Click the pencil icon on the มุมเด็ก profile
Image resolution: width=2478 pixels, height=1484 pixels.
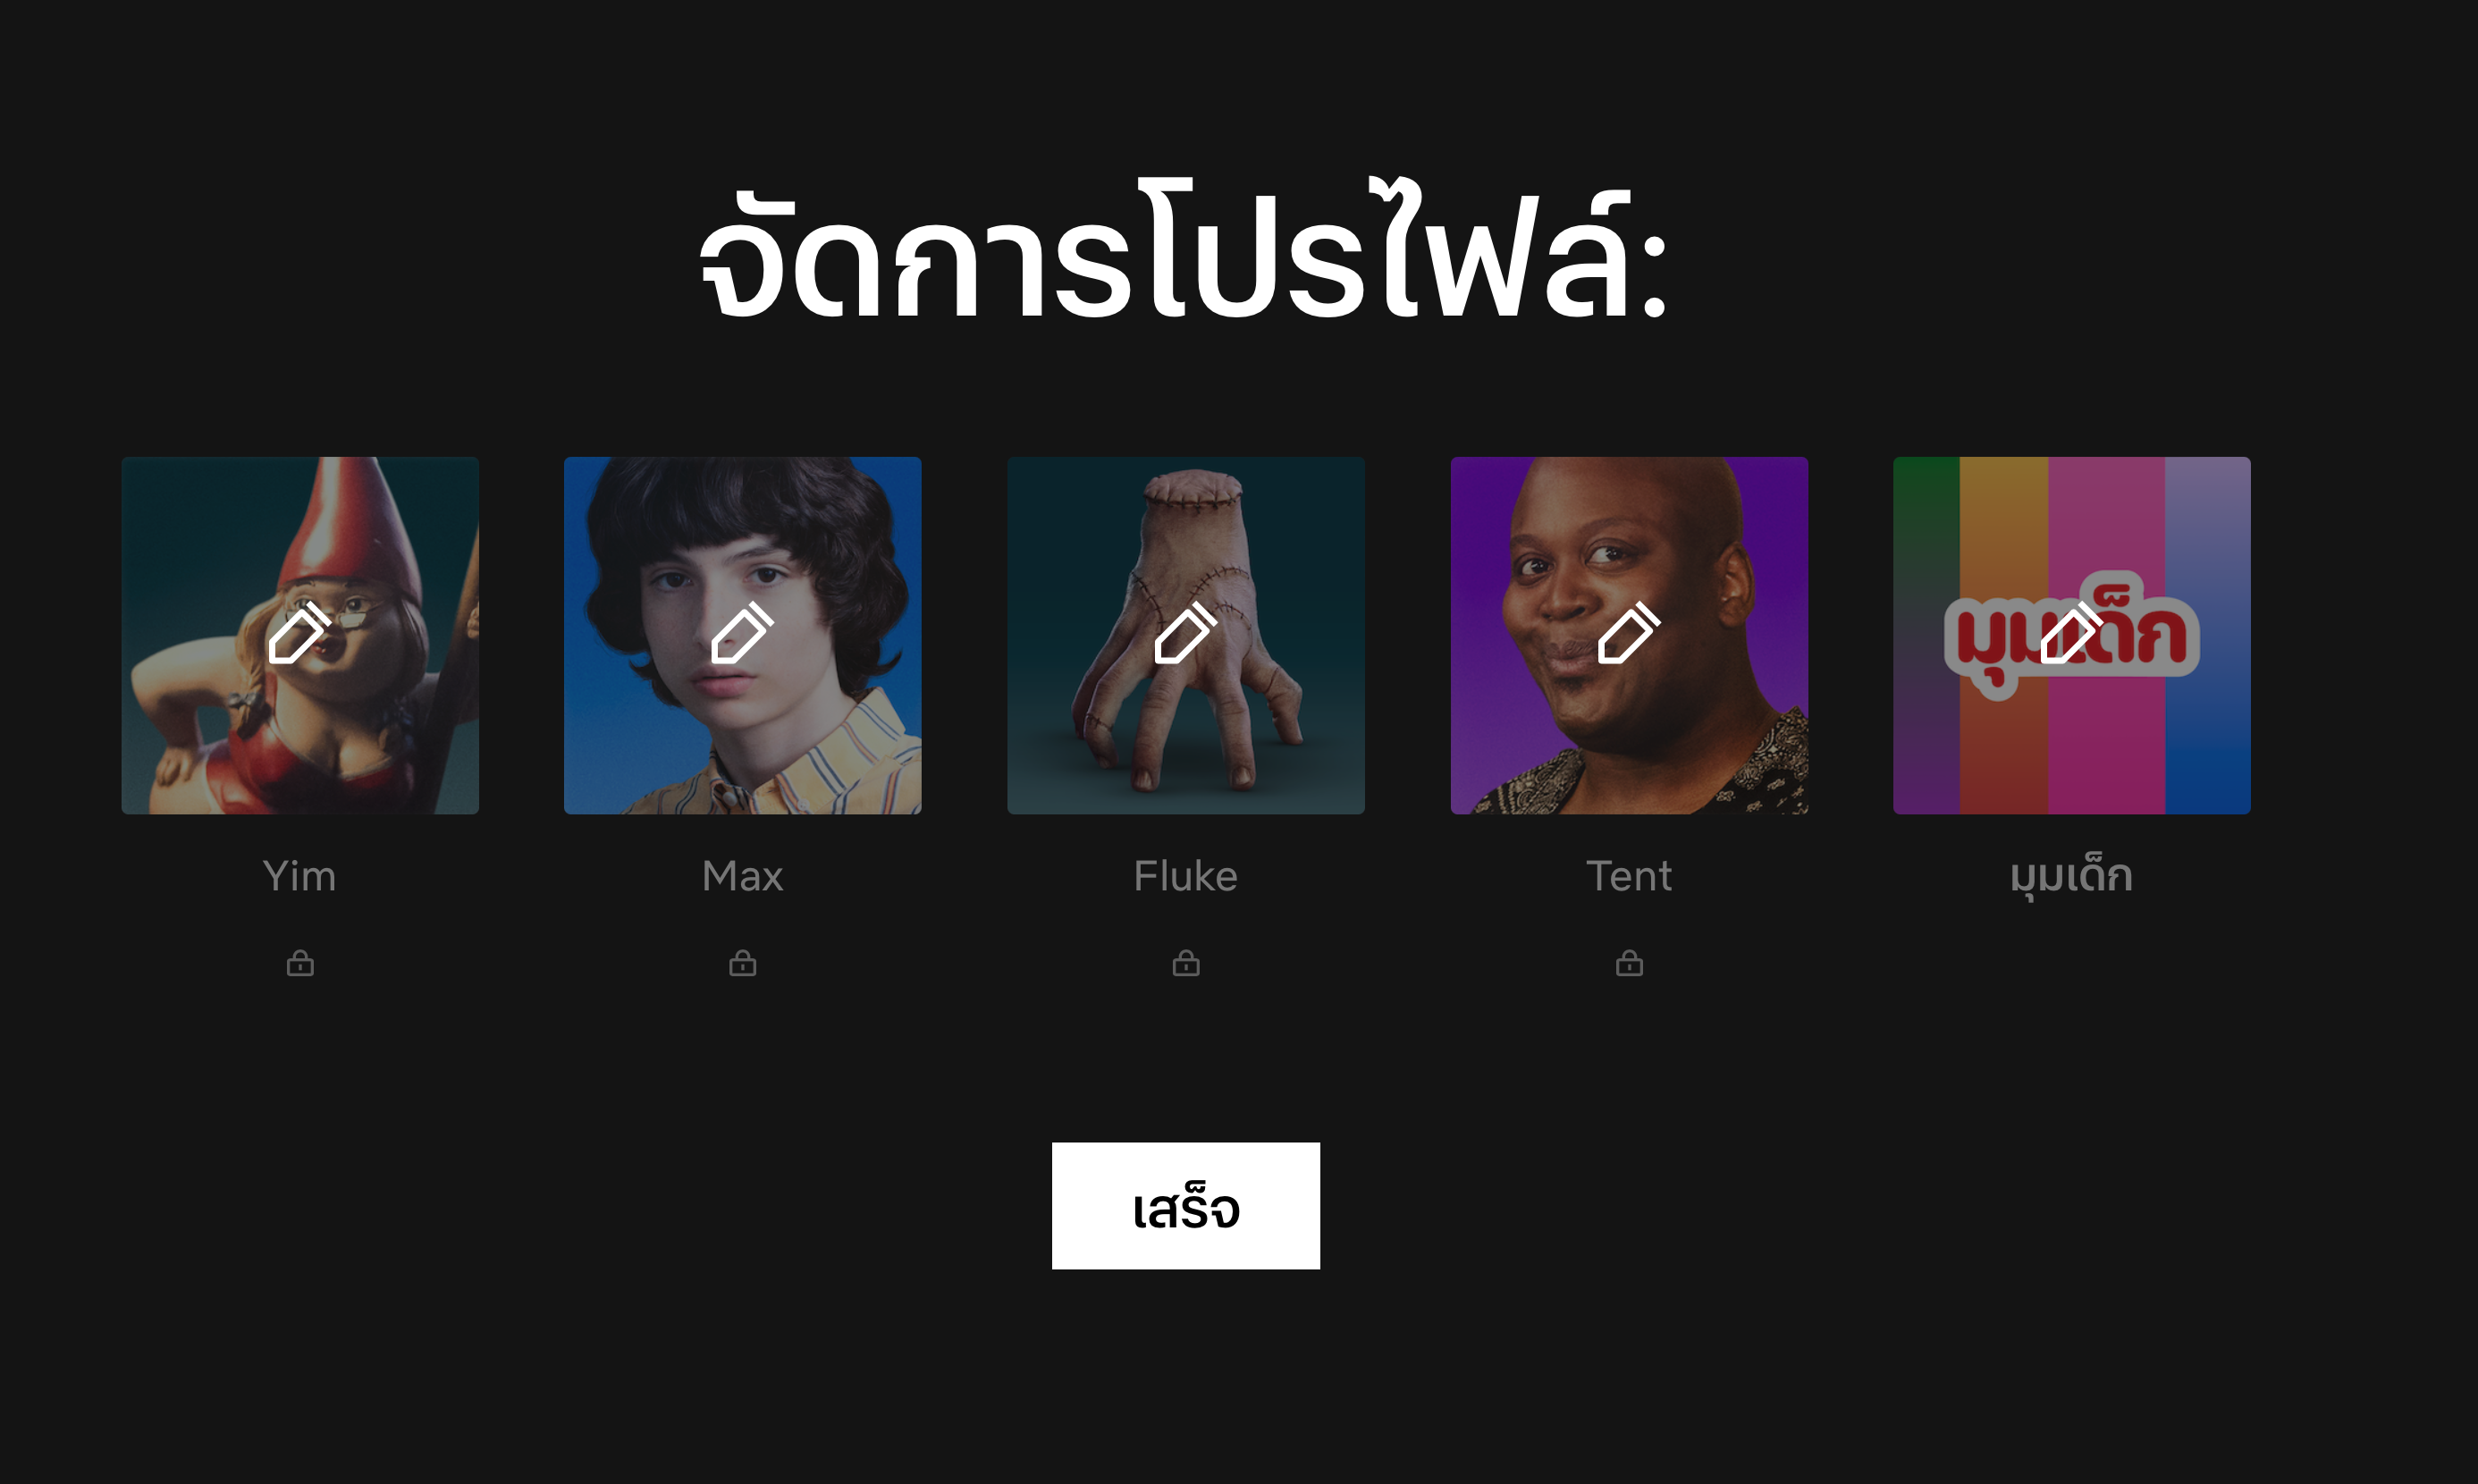pos(2071,633)
